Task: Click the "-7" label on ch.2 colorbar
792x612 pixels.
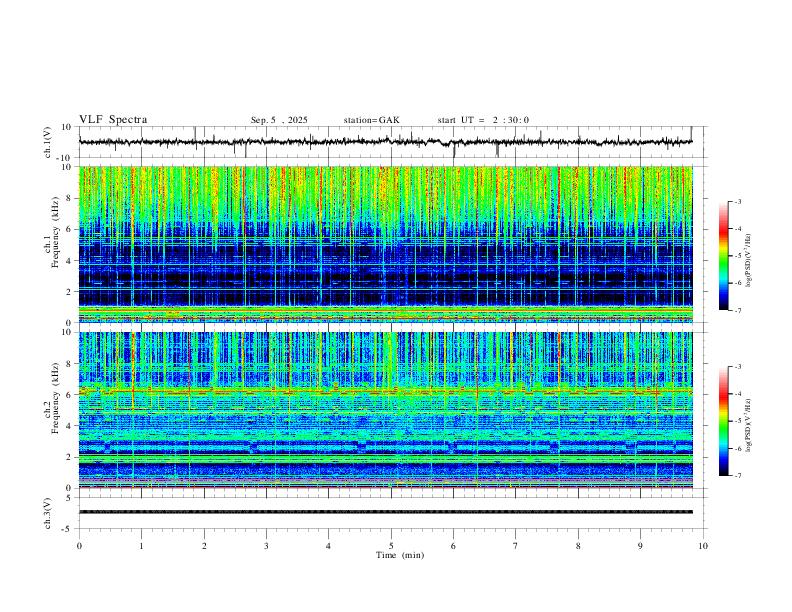Action: (x=737, y=475)
